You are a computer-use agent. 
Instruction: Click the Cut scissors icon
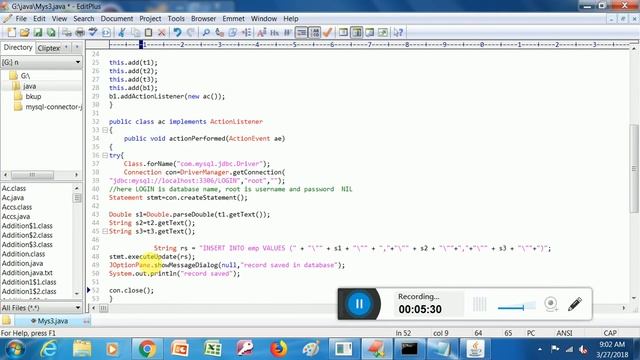point(122,32)
